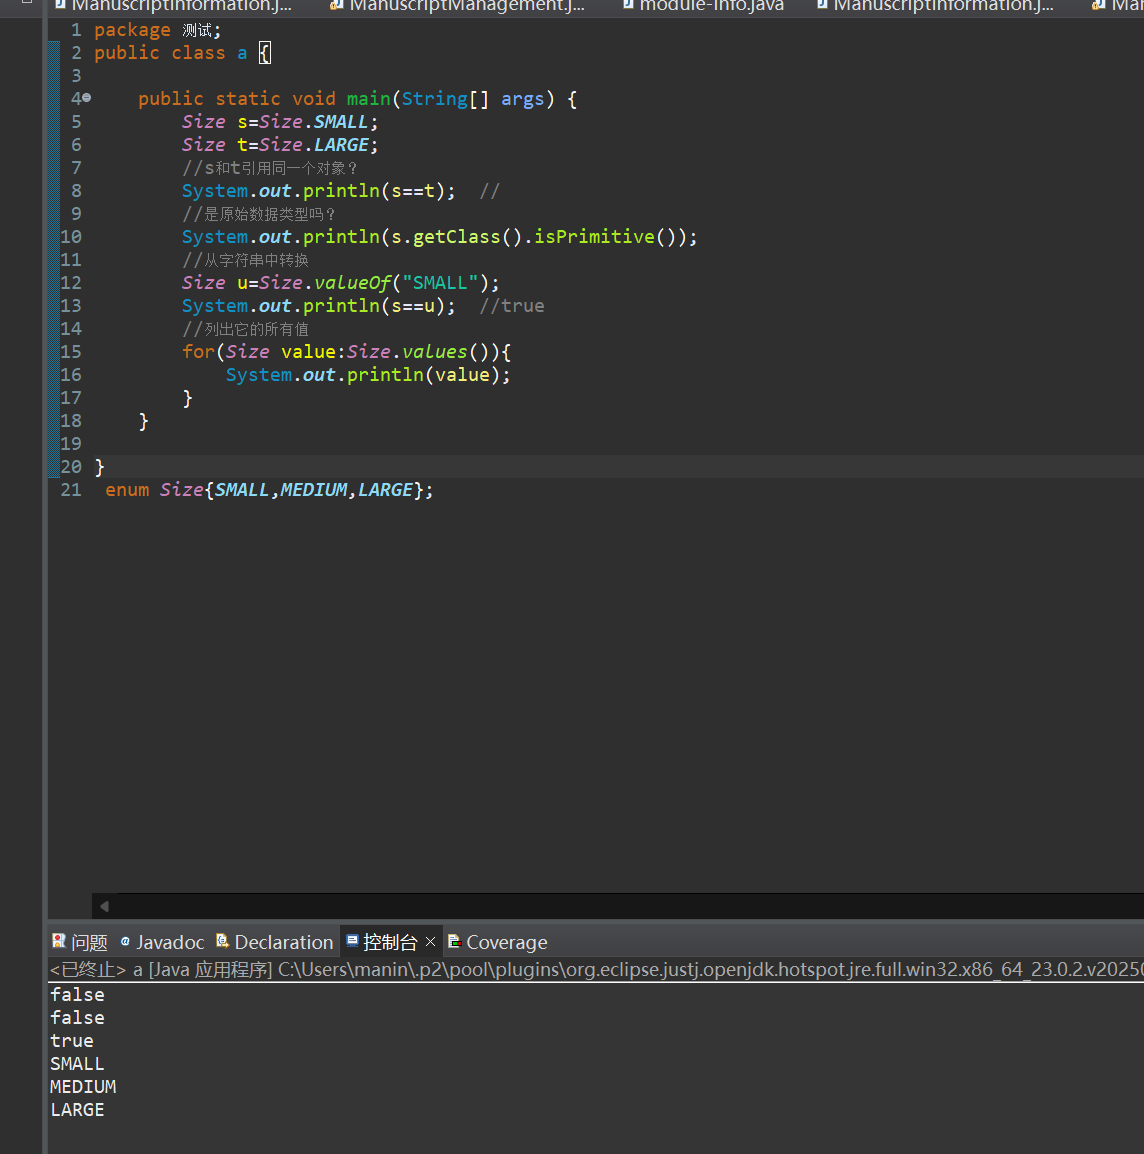Click the first false line in console
Screen dimensions: 1144x1154
coord(77,995)
